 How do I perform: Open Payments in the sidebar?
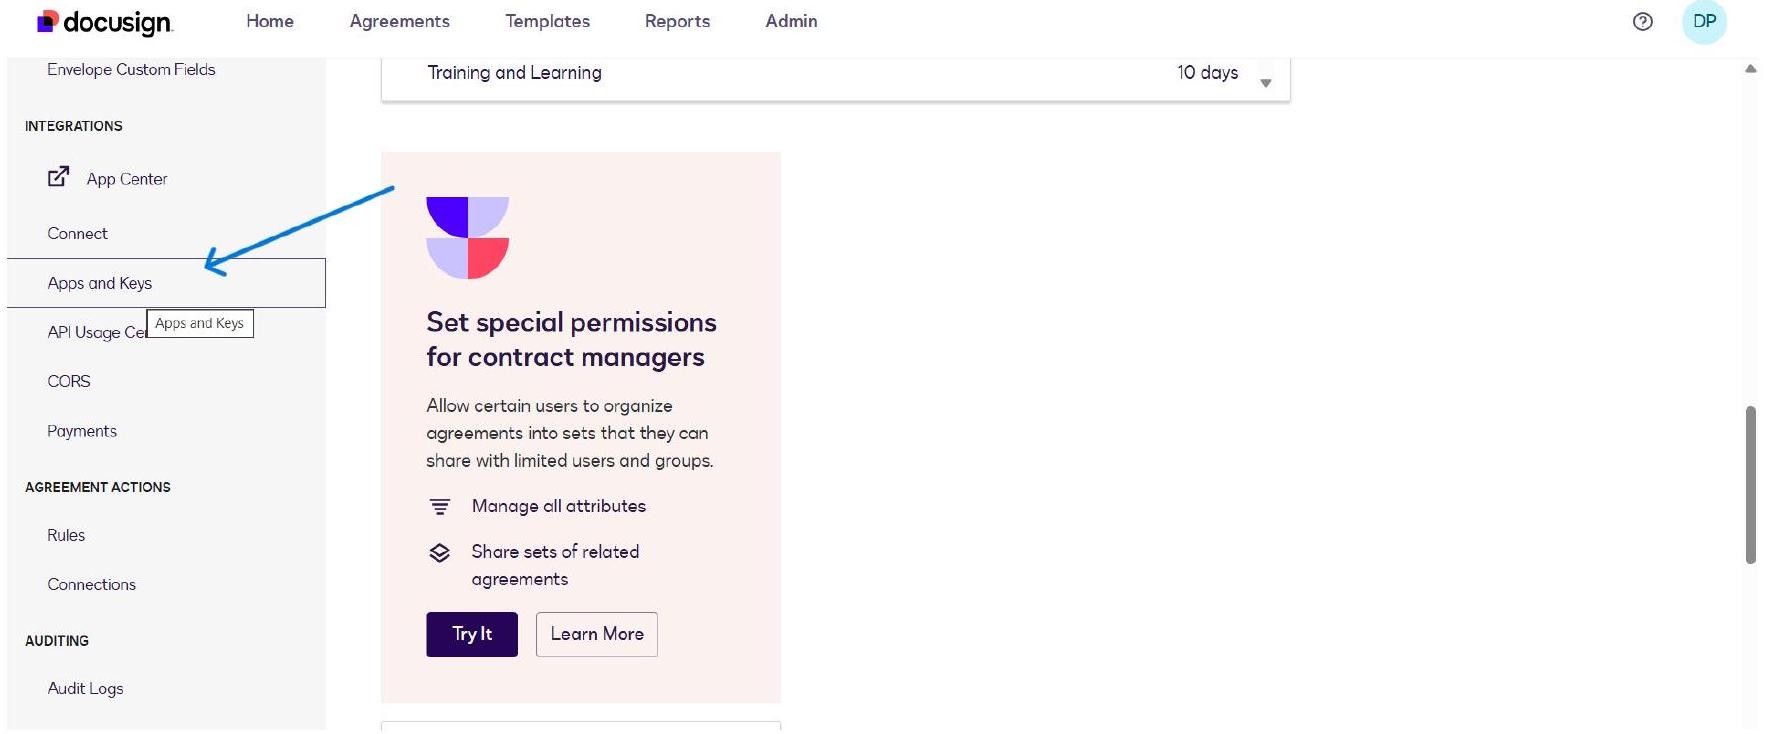point(82,431)
